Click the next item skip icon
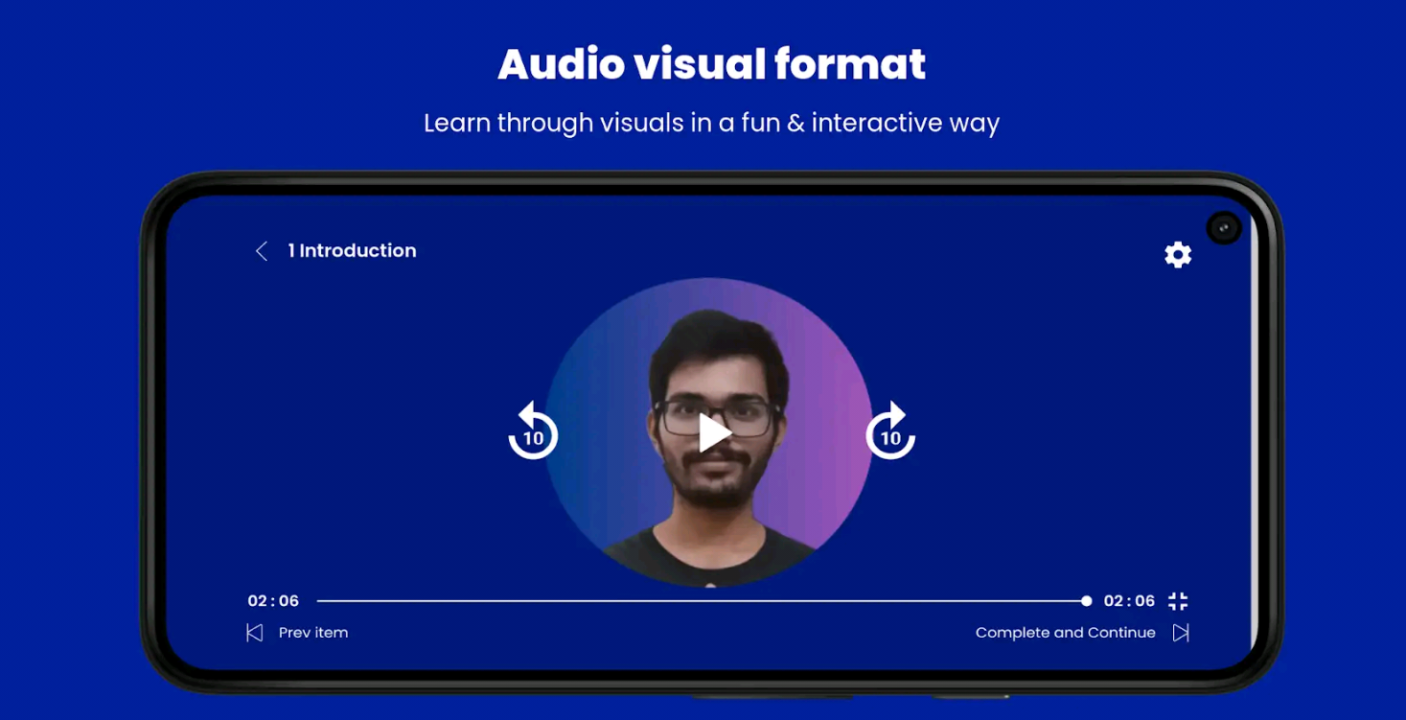This screenshot has height=720, width=1406. (x=1181, y=632)
